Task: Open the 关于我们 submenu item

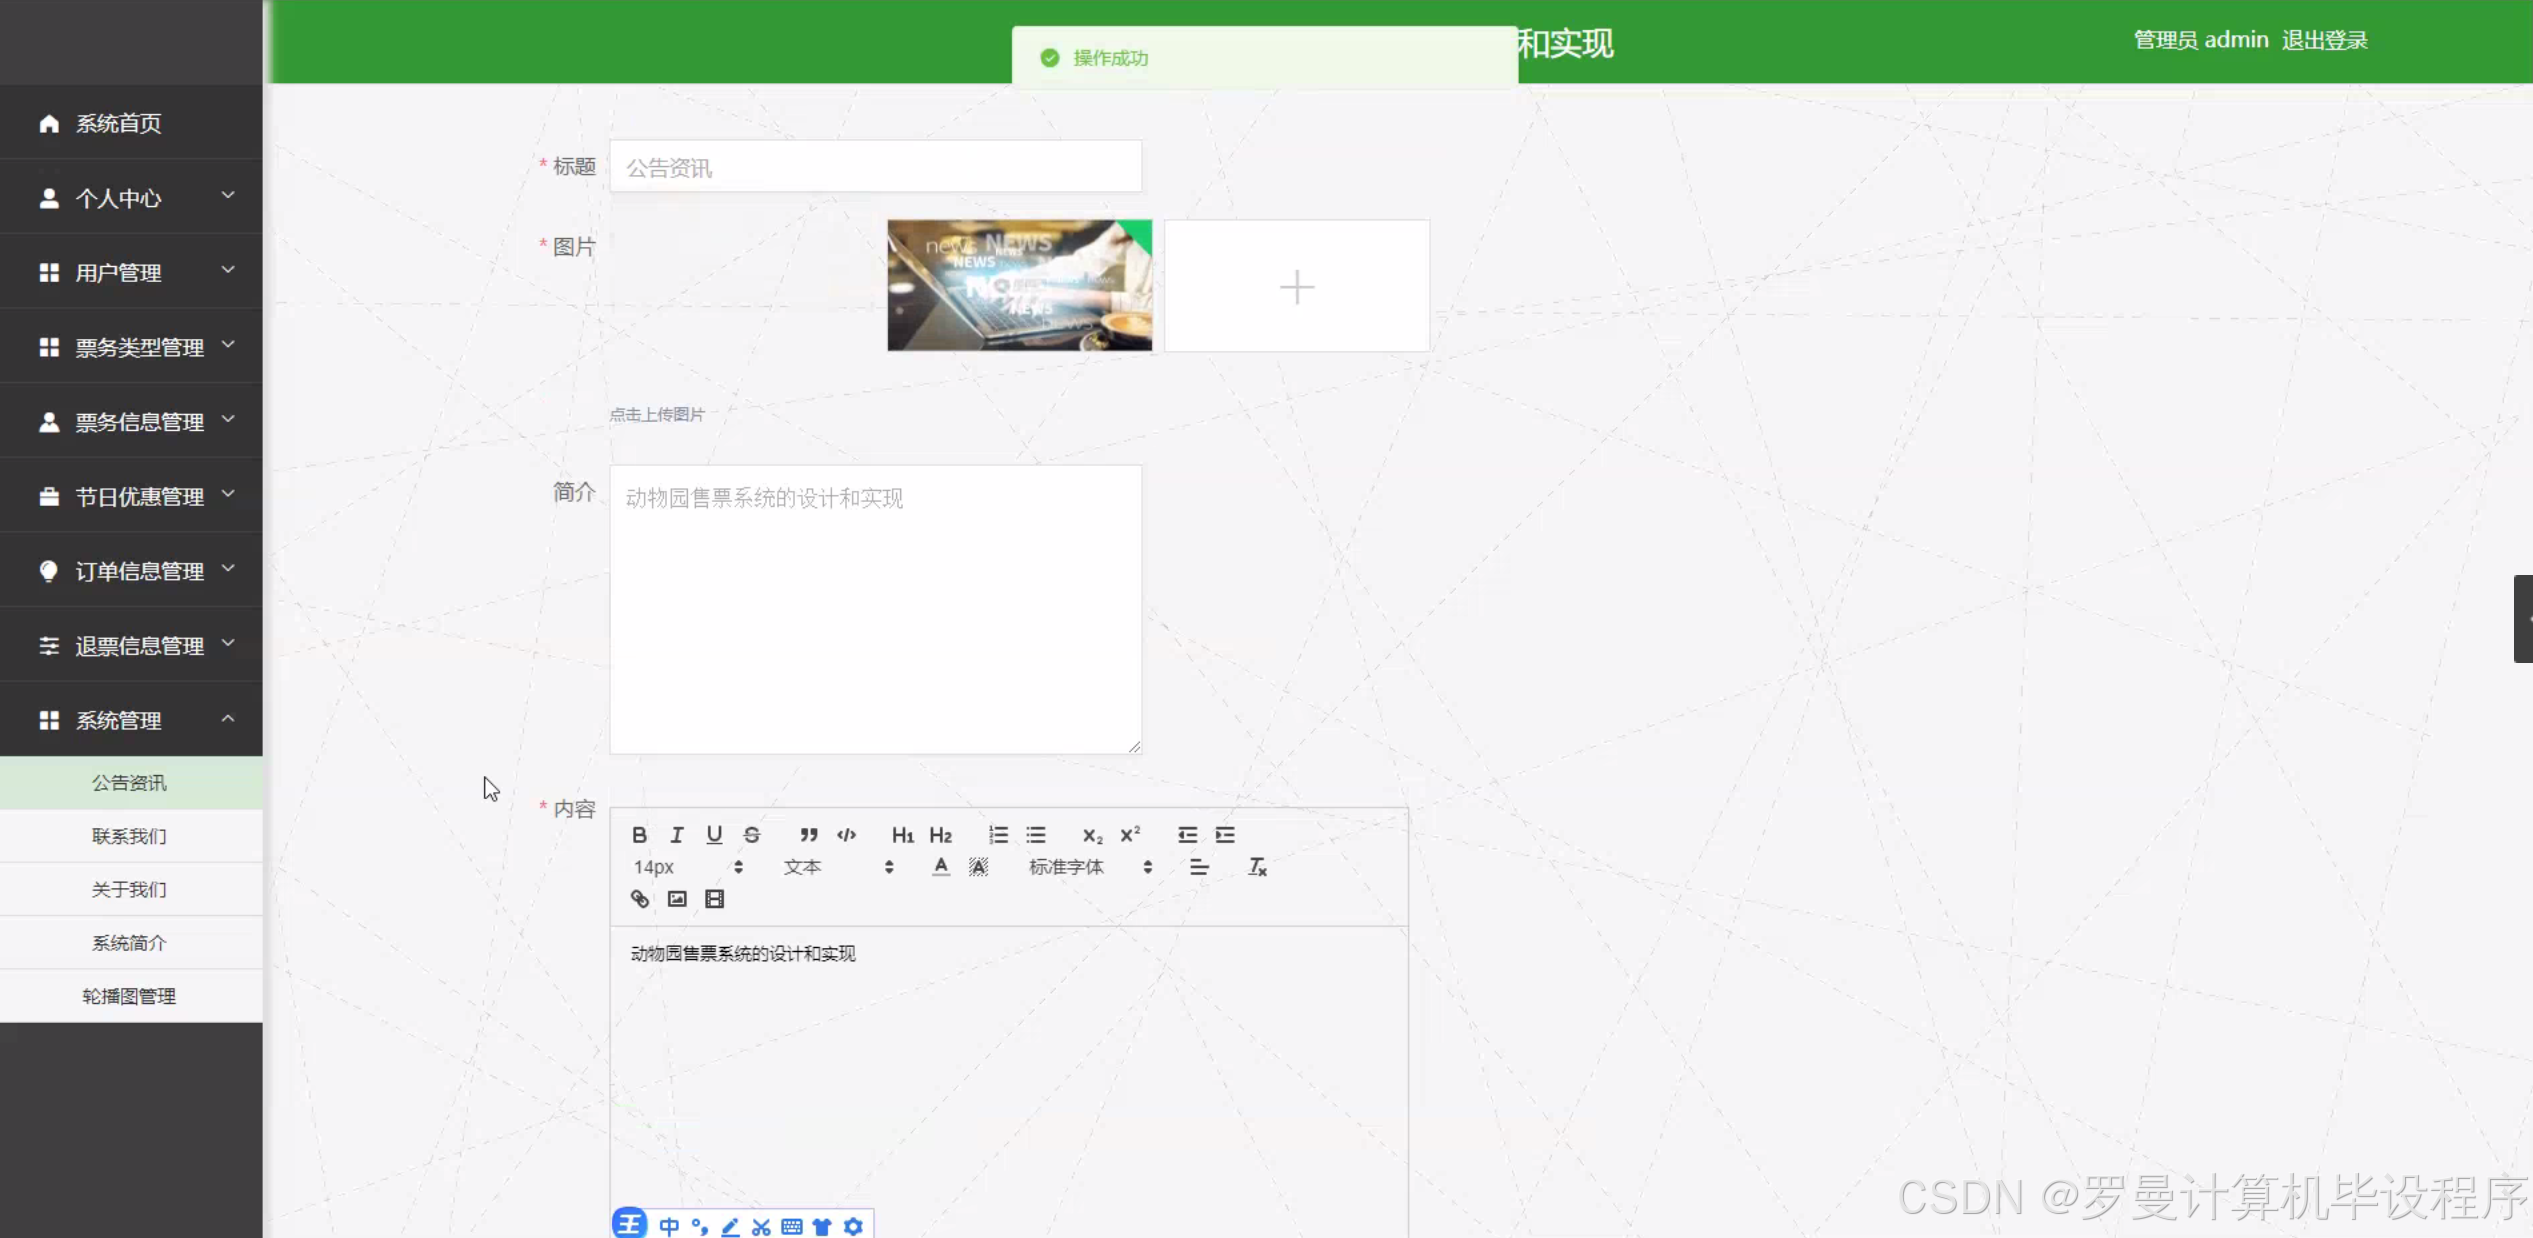Action: pos(131,889)
